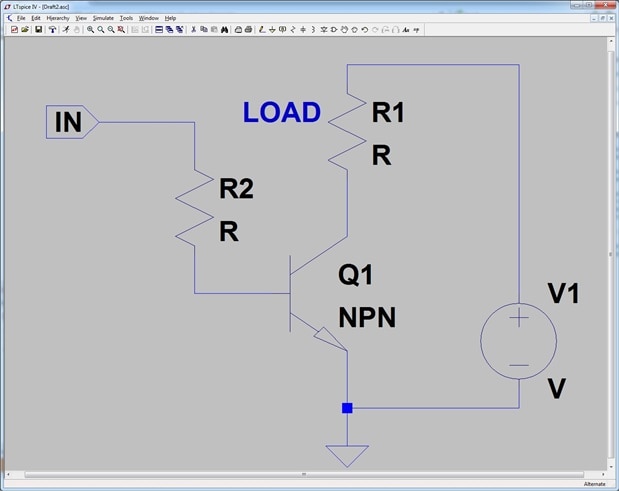
Task: Copy selection with the copy icon
Action: click(204, 30)
